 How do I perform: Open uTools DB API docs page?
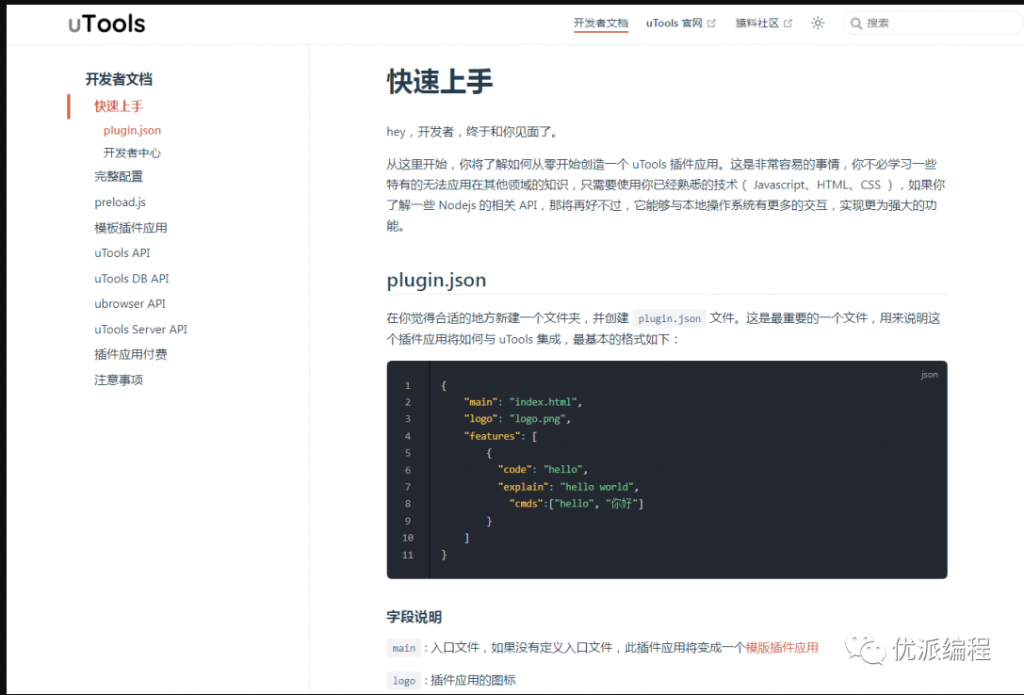coord(132,278)
